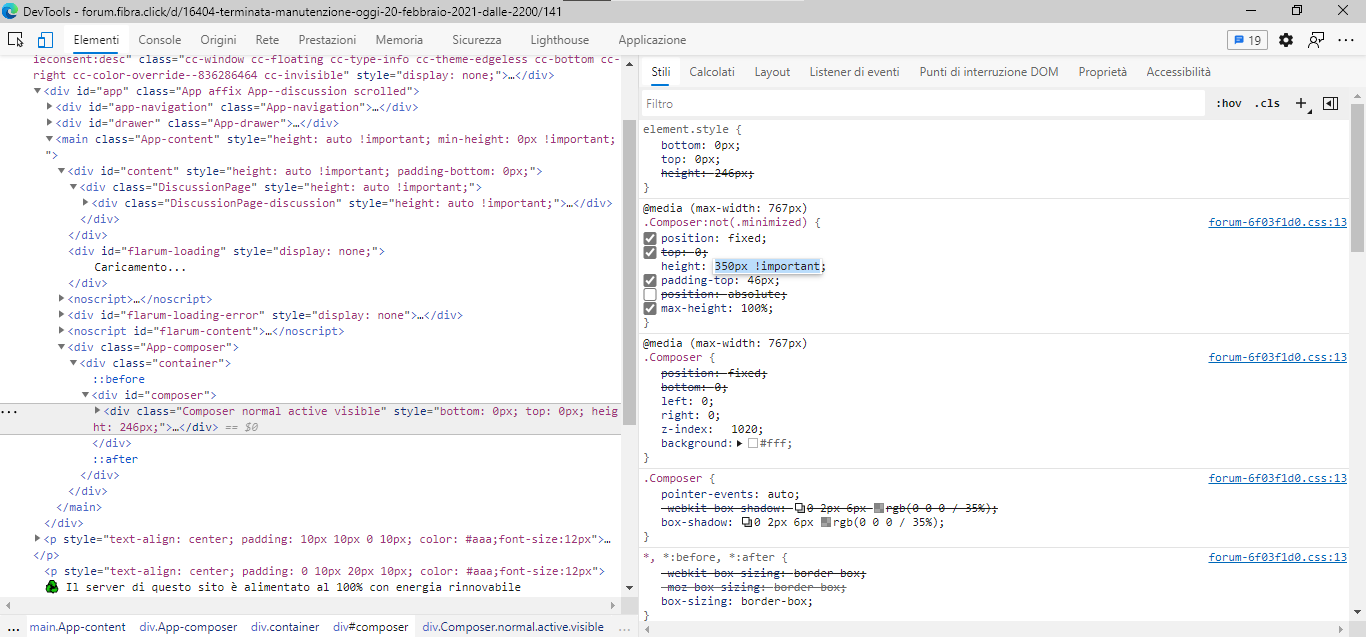This screenshot has width=1366, height=637.
Task: Open DevTools settings gear
Action: [x=1286, y=40]
